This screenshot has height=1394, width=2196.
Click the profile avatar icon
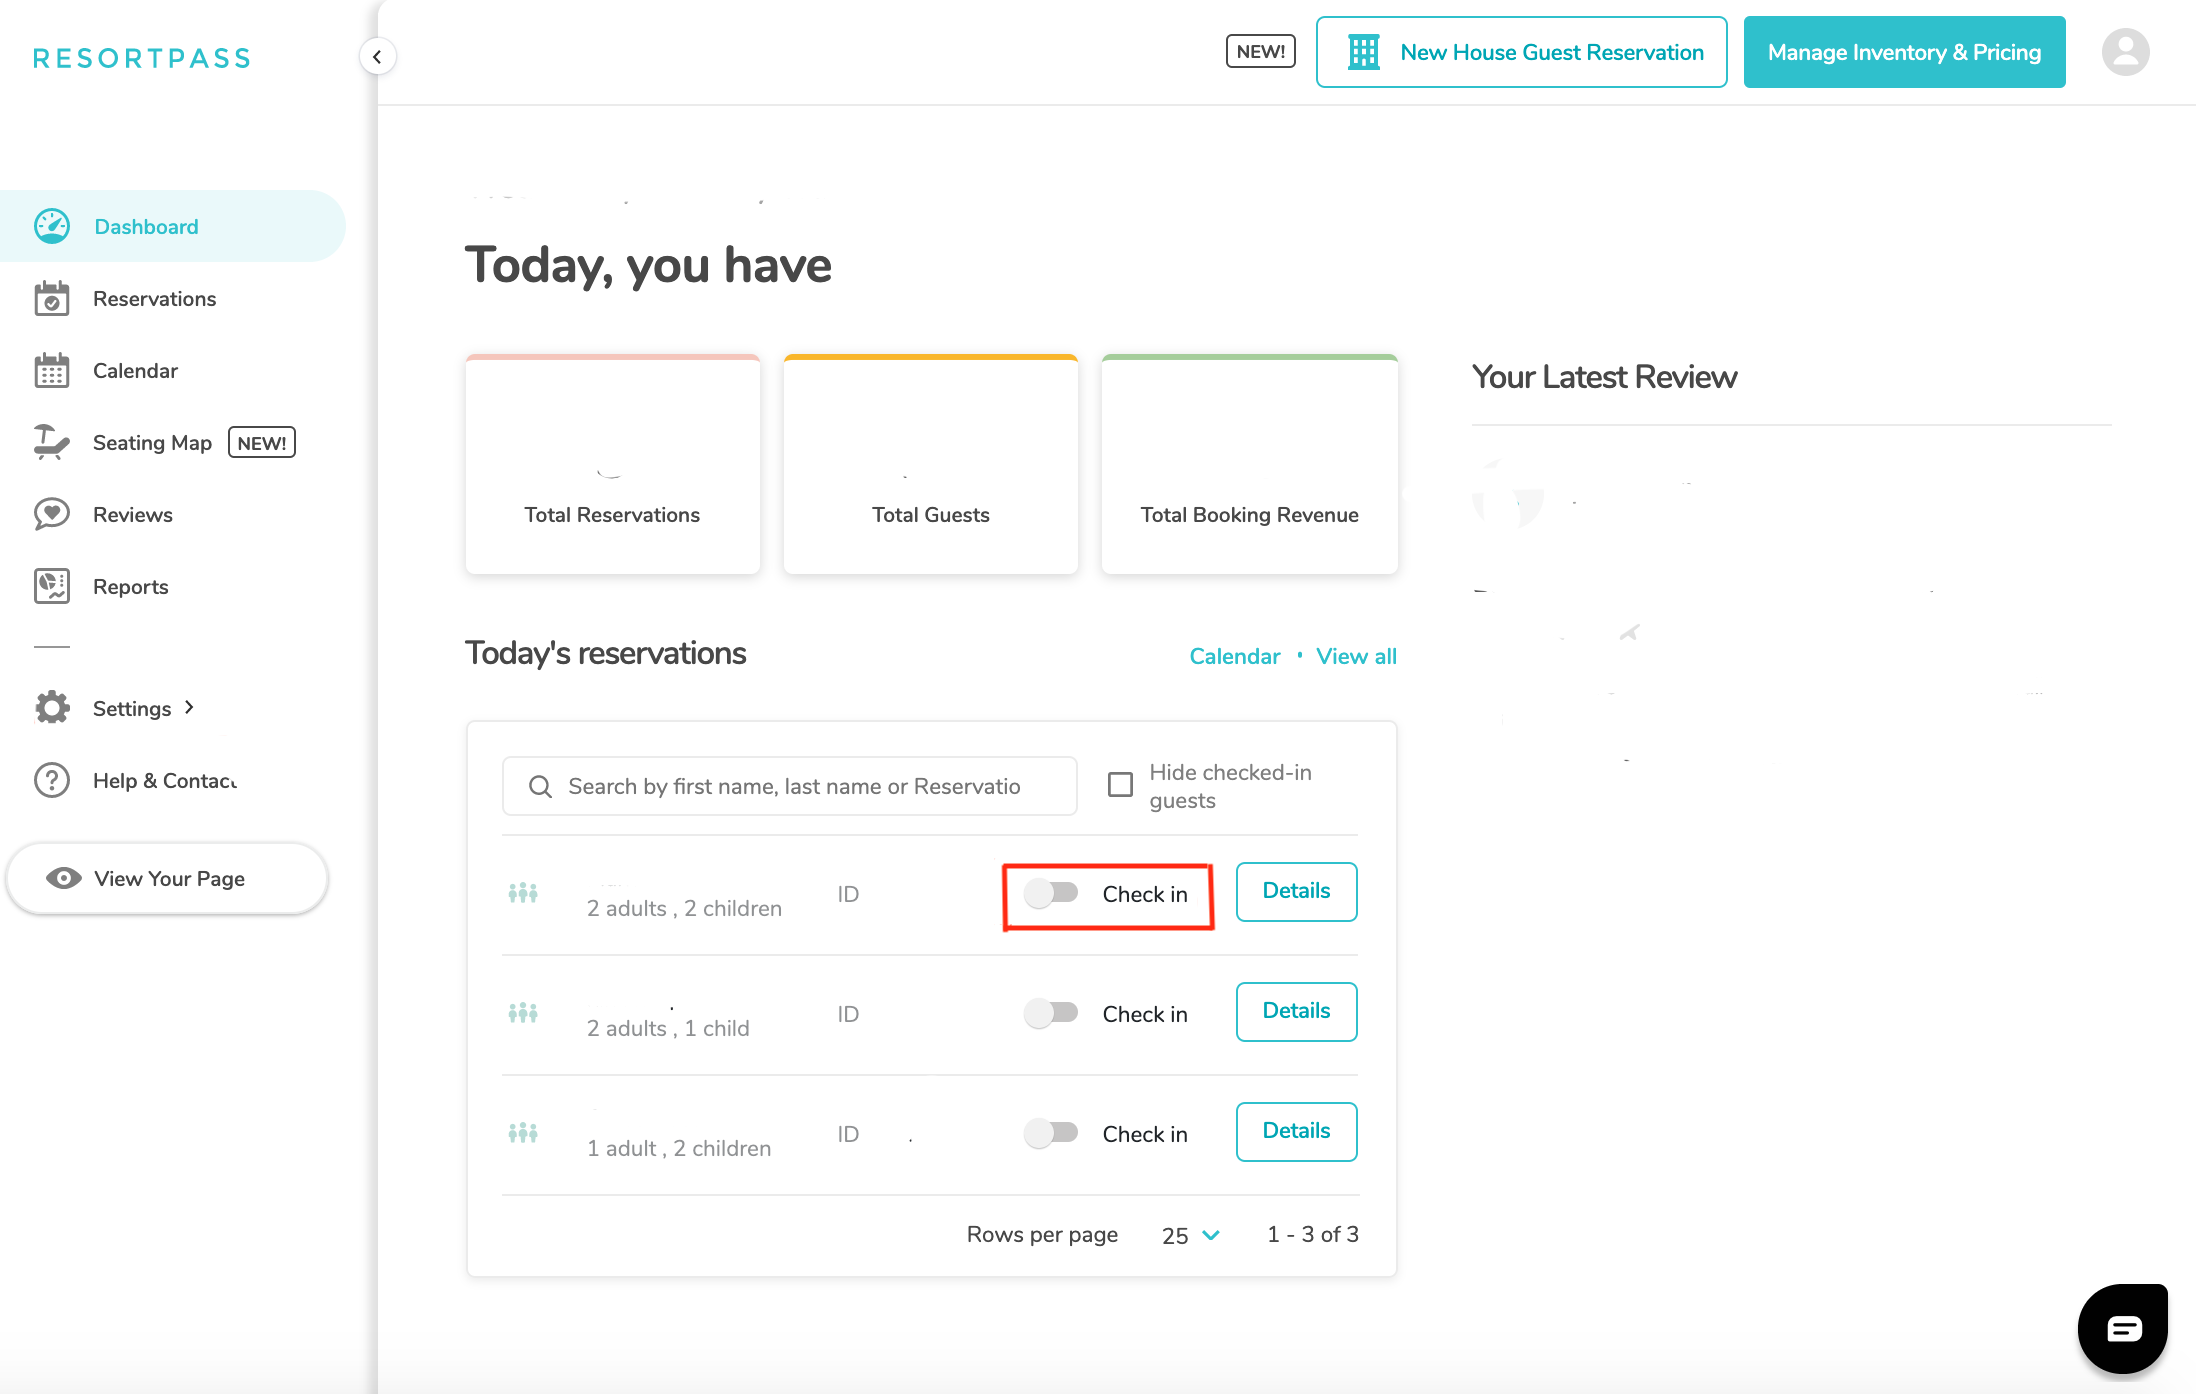point(2125,51)
